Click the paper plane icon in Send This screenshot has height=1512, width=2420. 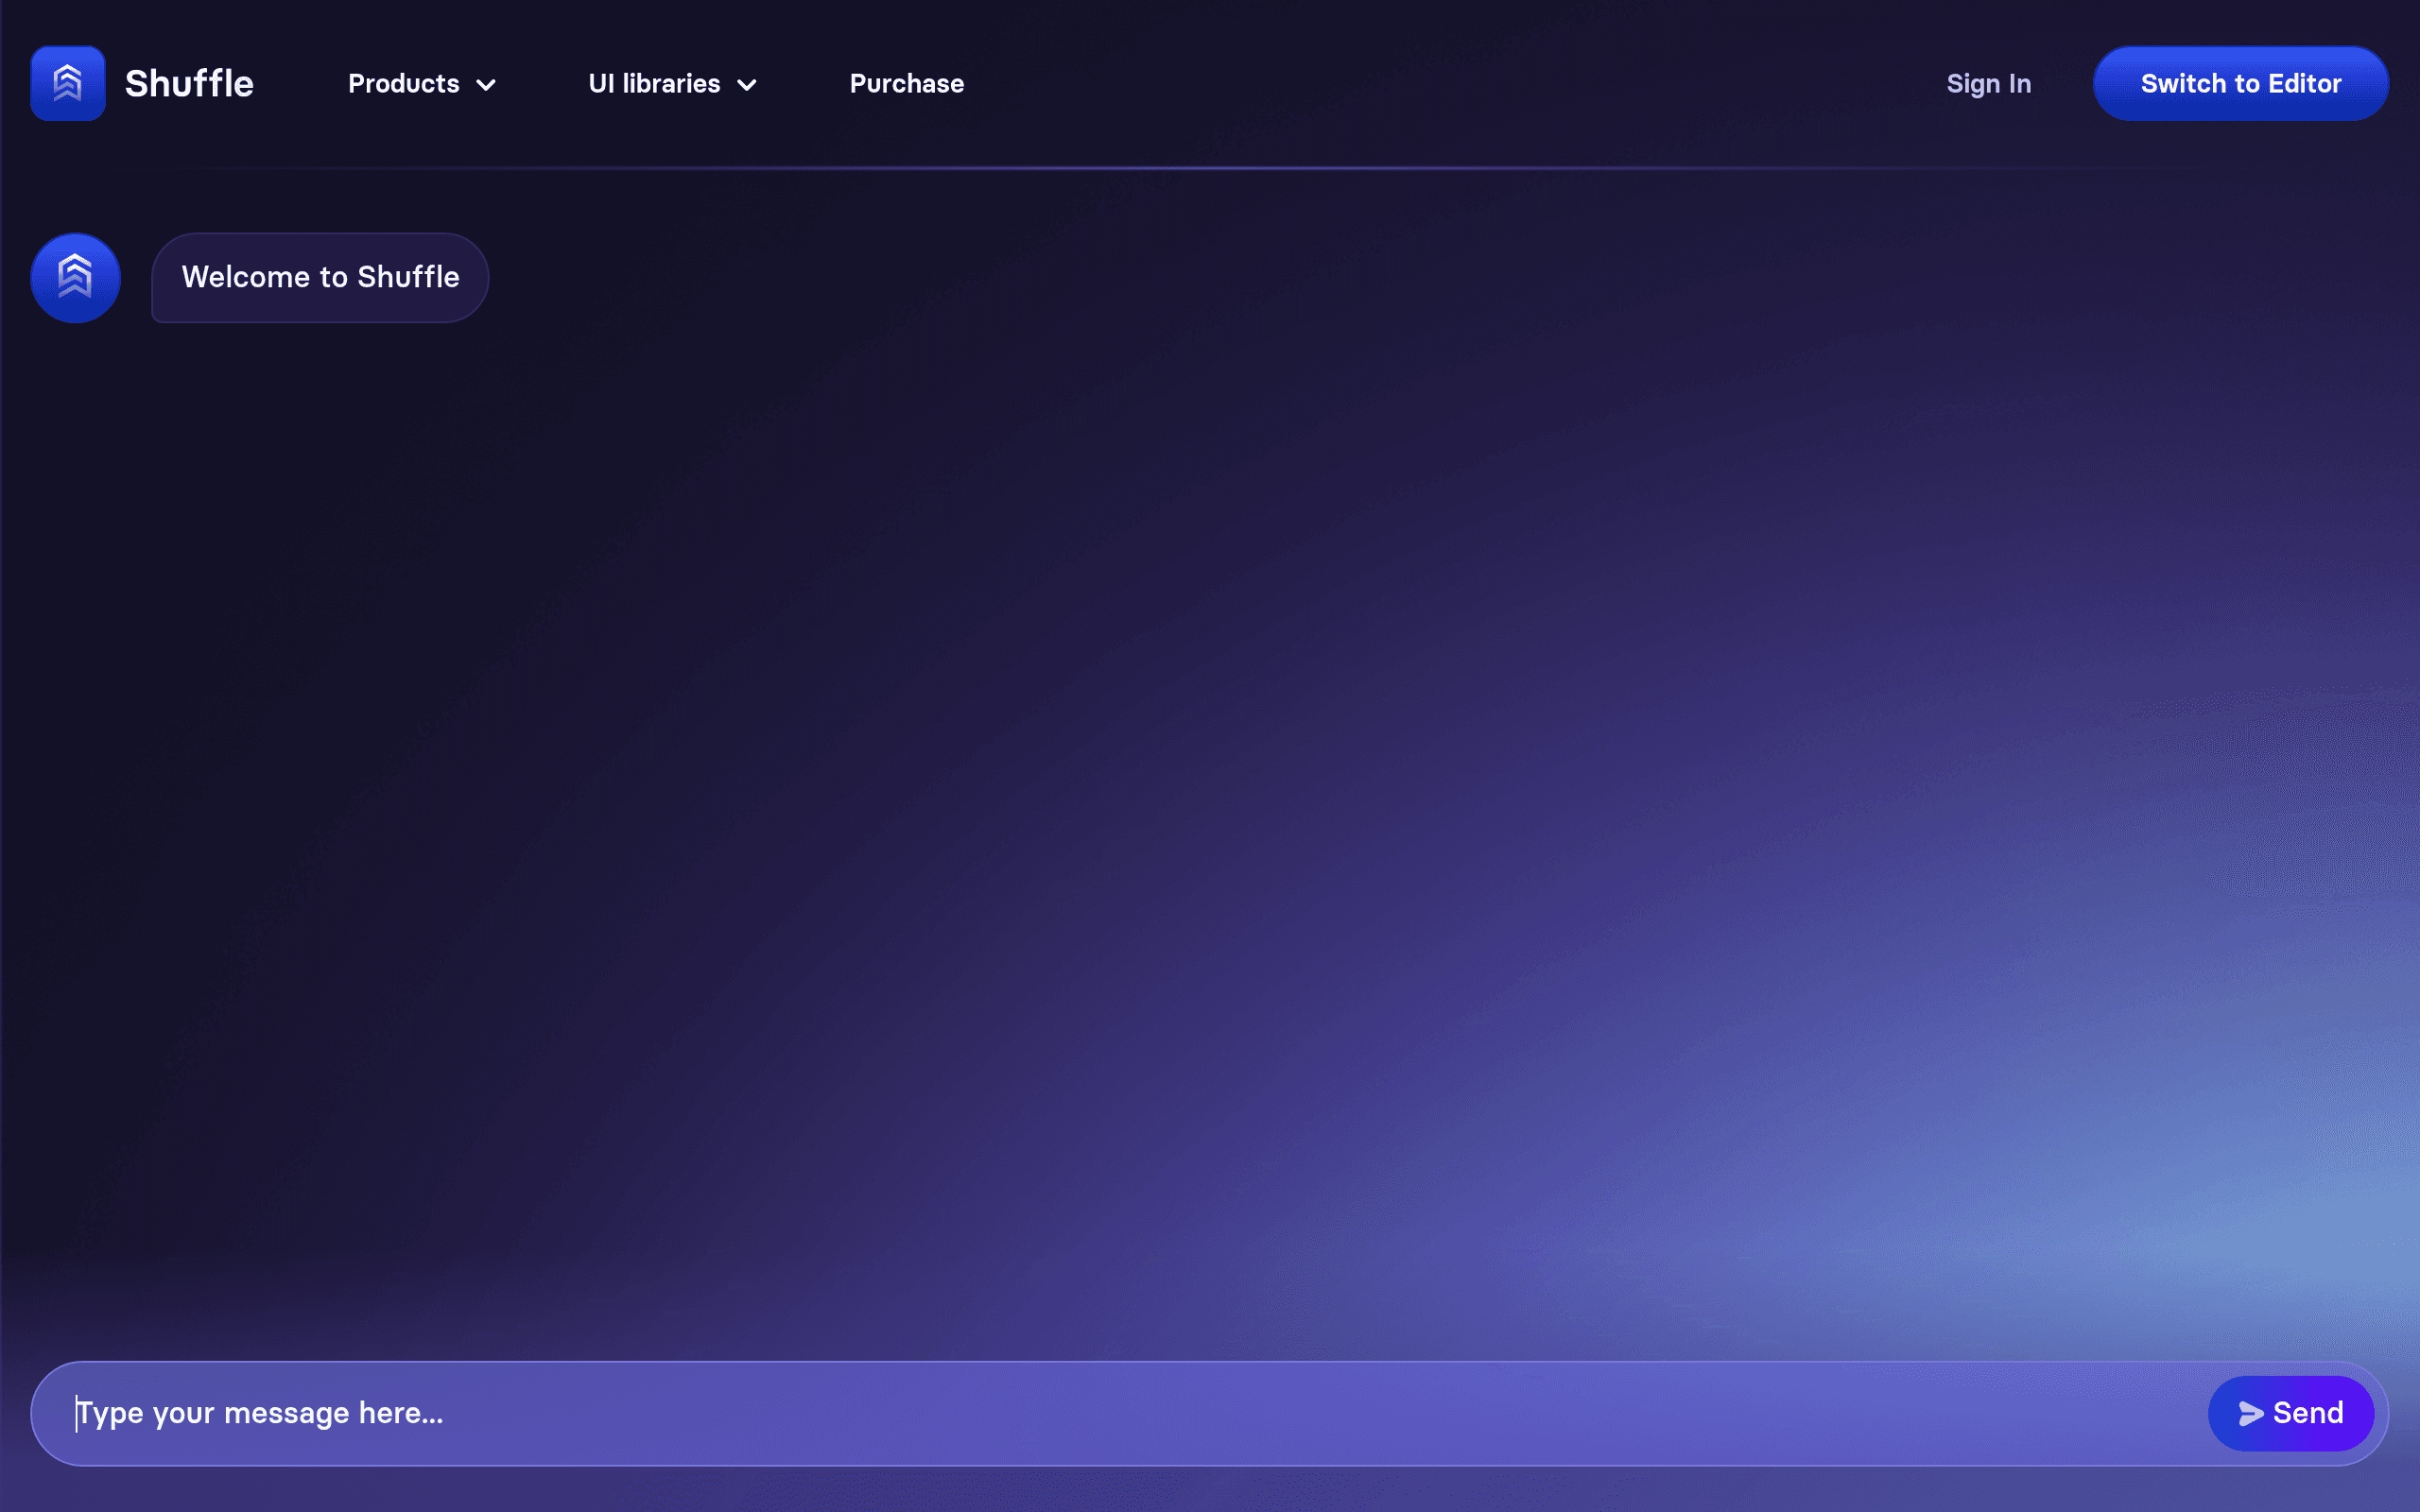(2250, 1413)
